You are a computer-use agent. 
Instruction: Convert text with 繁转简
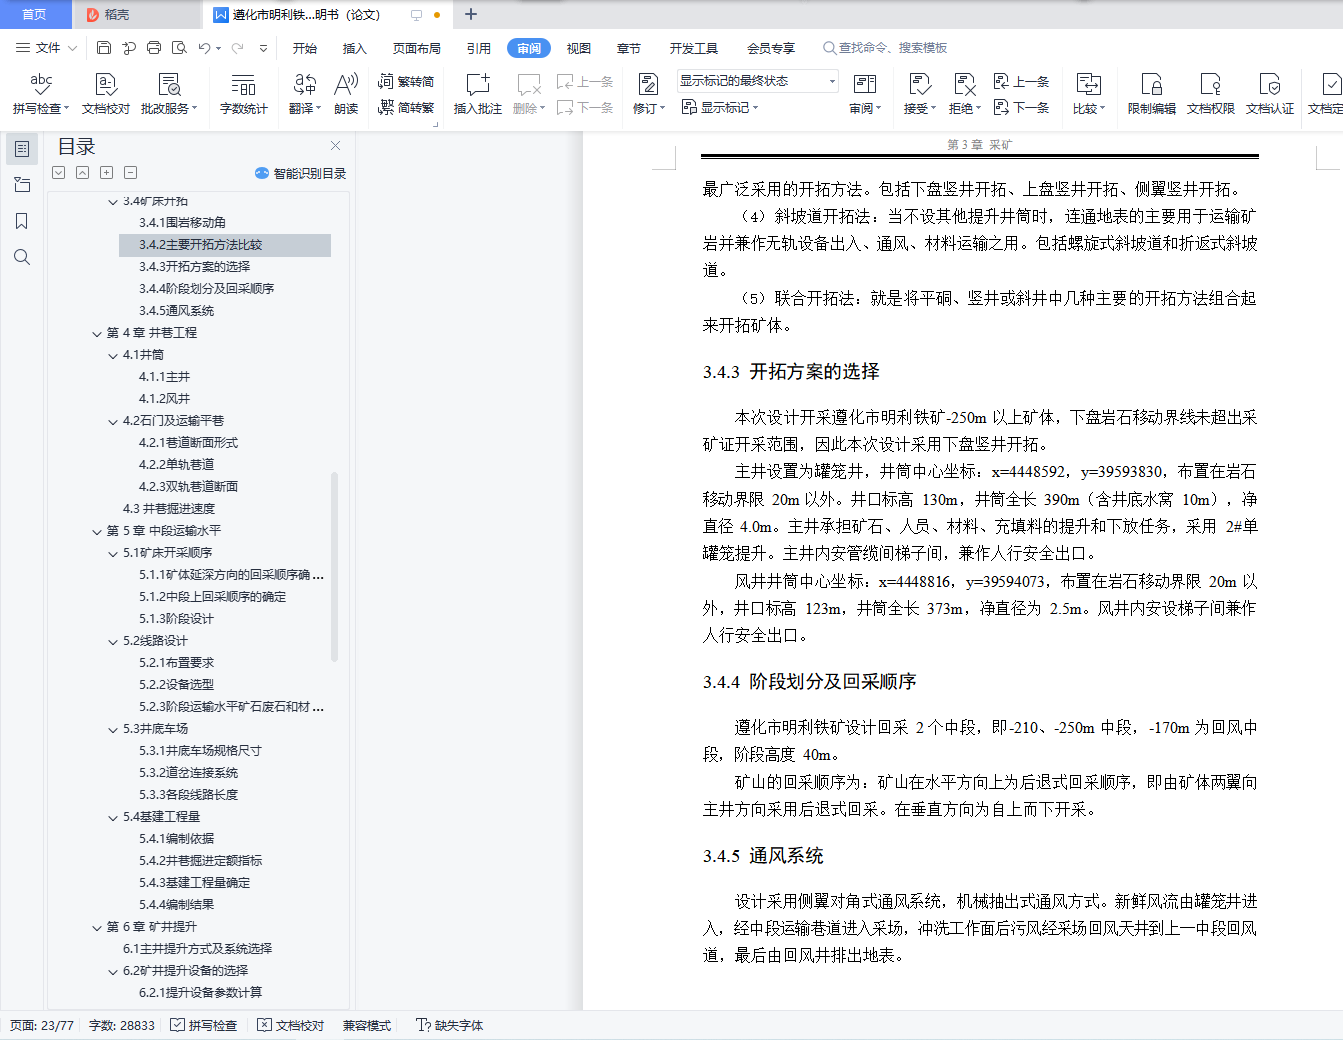(406, 81)
